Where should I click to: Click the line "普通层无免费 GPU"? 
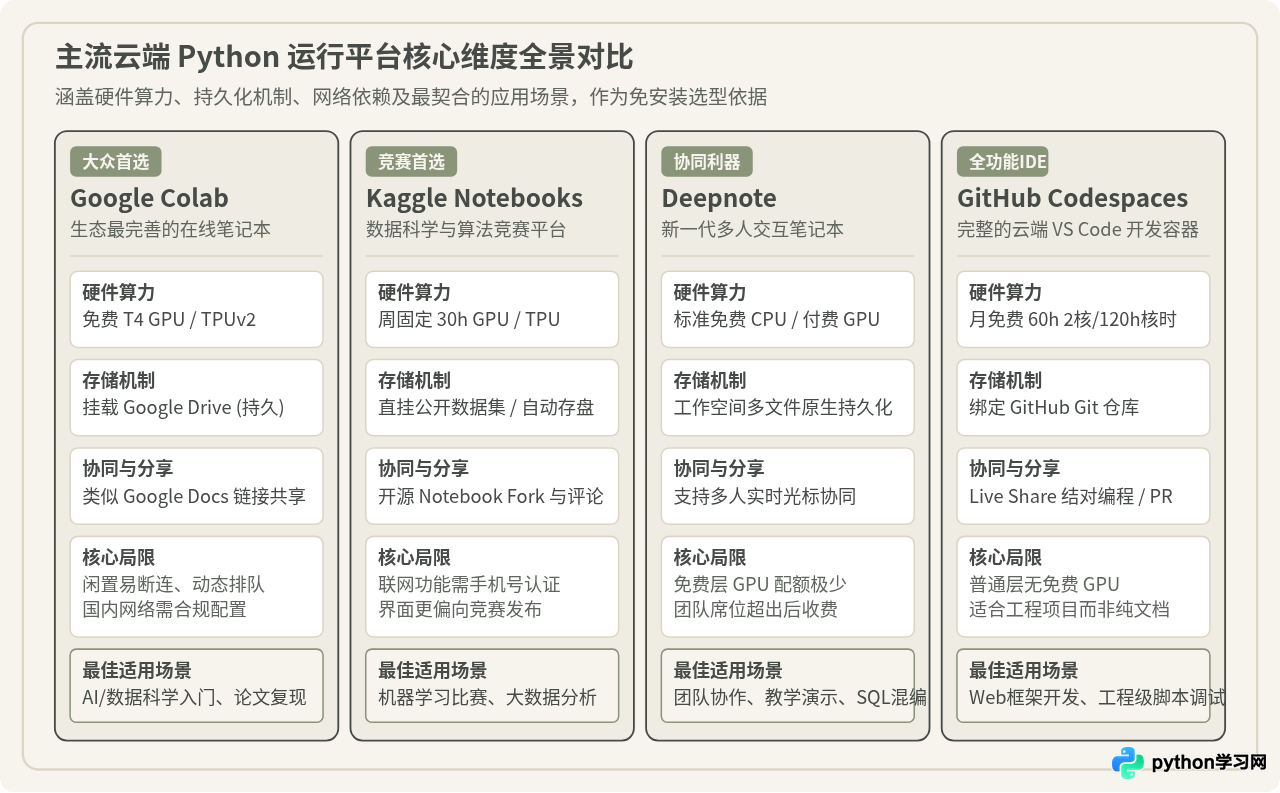(1044, 584)
